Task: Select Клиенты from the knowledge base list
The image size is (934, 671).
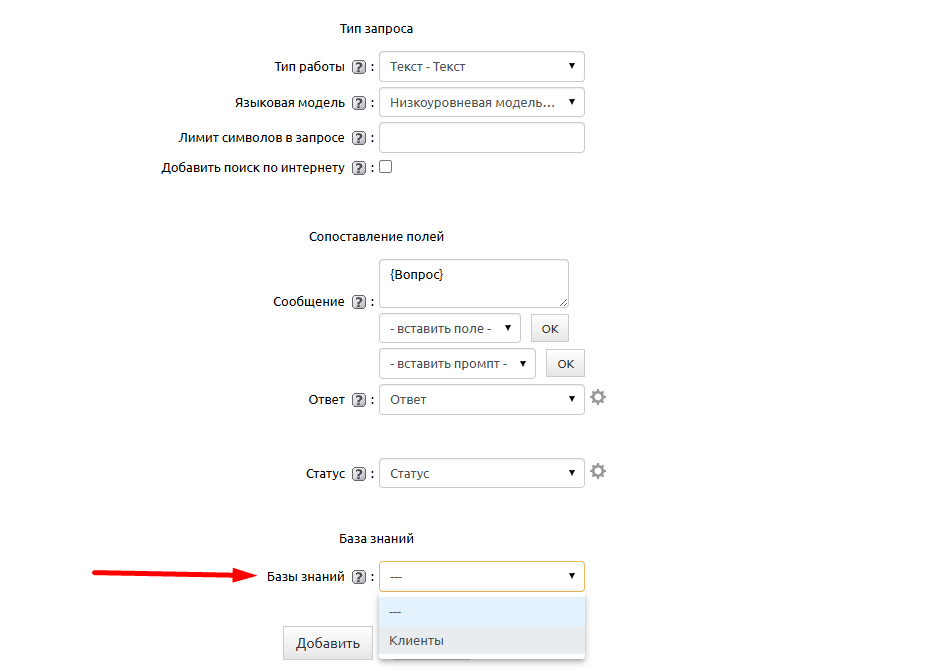Action: click(x=481, y=640)
